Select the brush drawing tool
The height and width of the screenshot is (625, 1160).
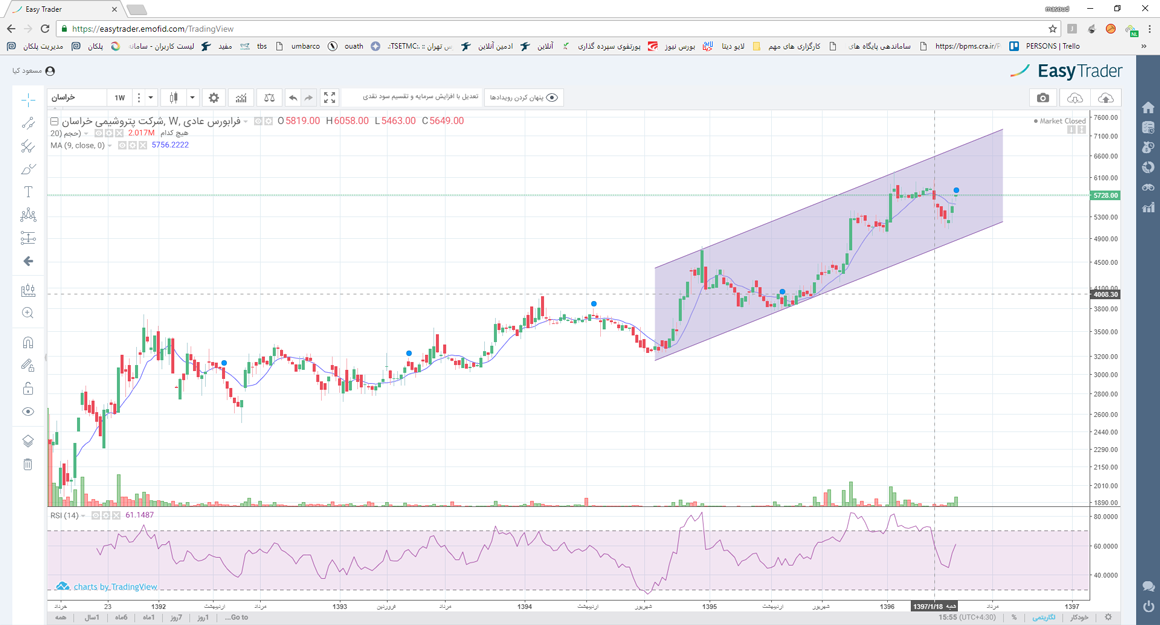click(28, 169)
